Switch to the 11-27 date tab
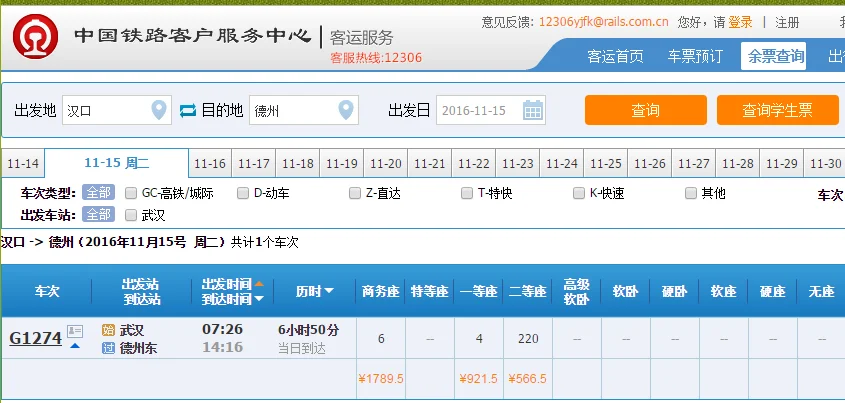This screenshot has height=403, width=845. coord(694,163)
